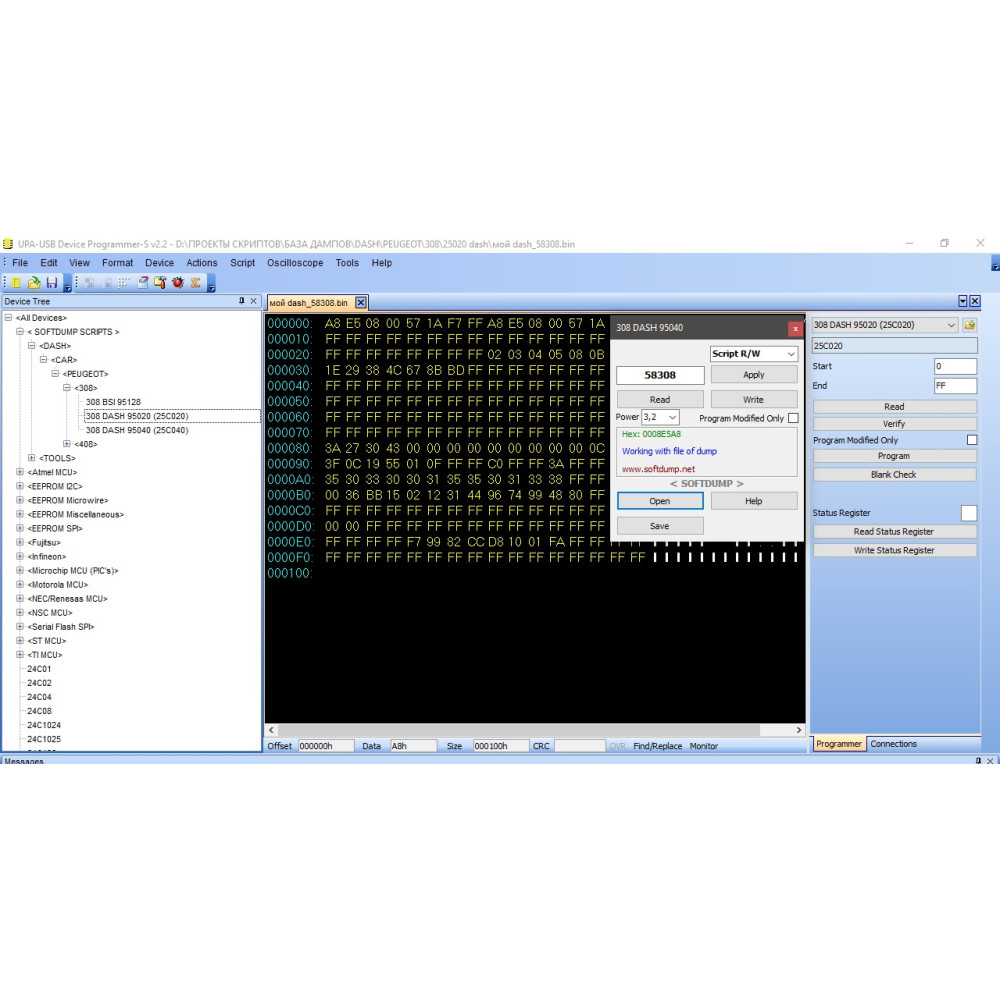Click the 58308 mileage input field
The image size is (1000, 1000).
[x=660, y=375]
